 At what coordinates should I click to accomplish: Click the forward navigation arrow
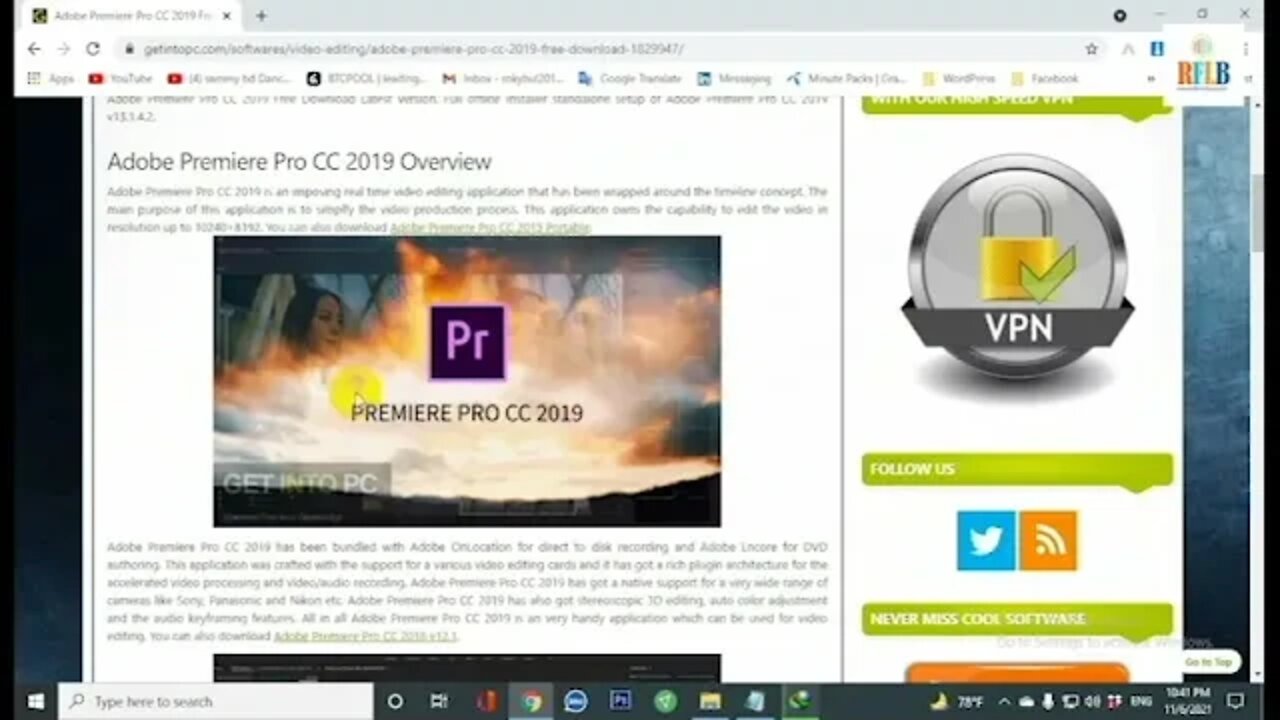point(63,48)
